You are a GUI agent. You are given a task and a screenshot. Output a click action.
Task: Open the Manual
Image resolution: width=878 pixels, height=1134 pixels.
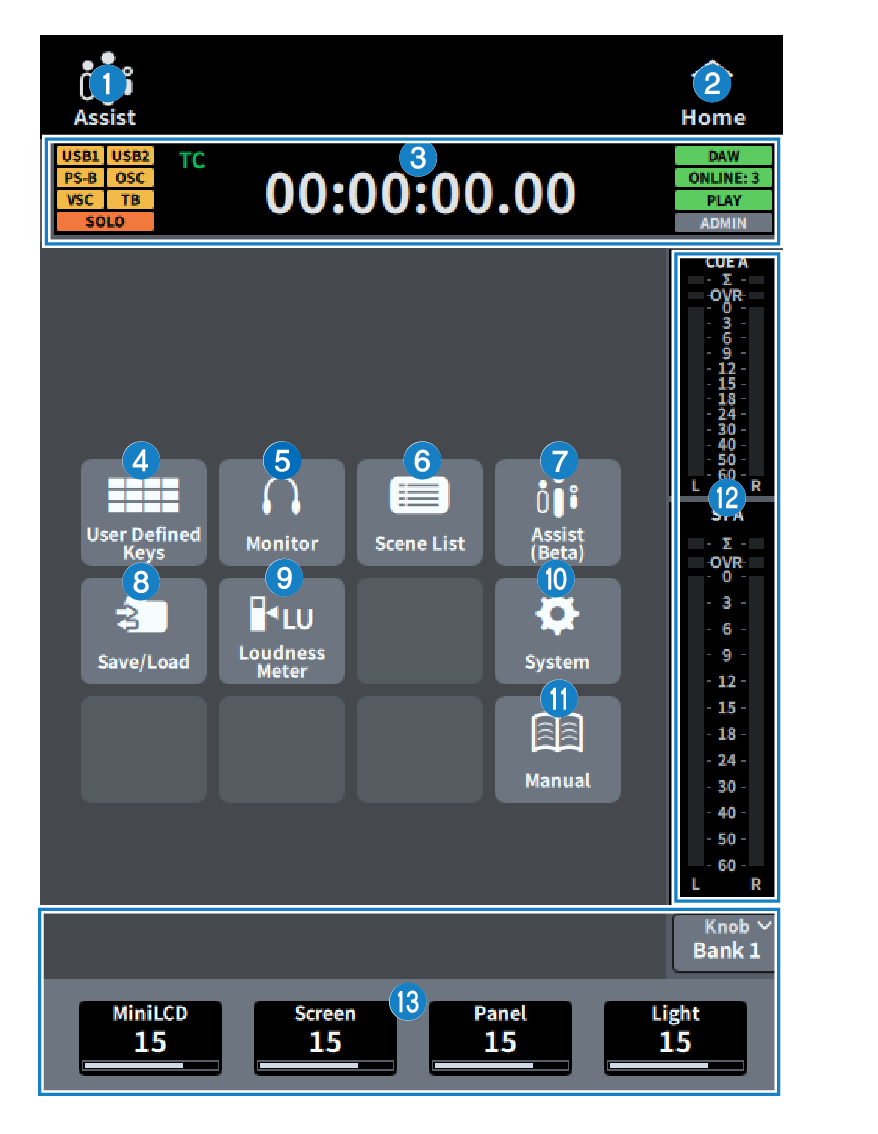pyautogui.click(x=557, y=748)
